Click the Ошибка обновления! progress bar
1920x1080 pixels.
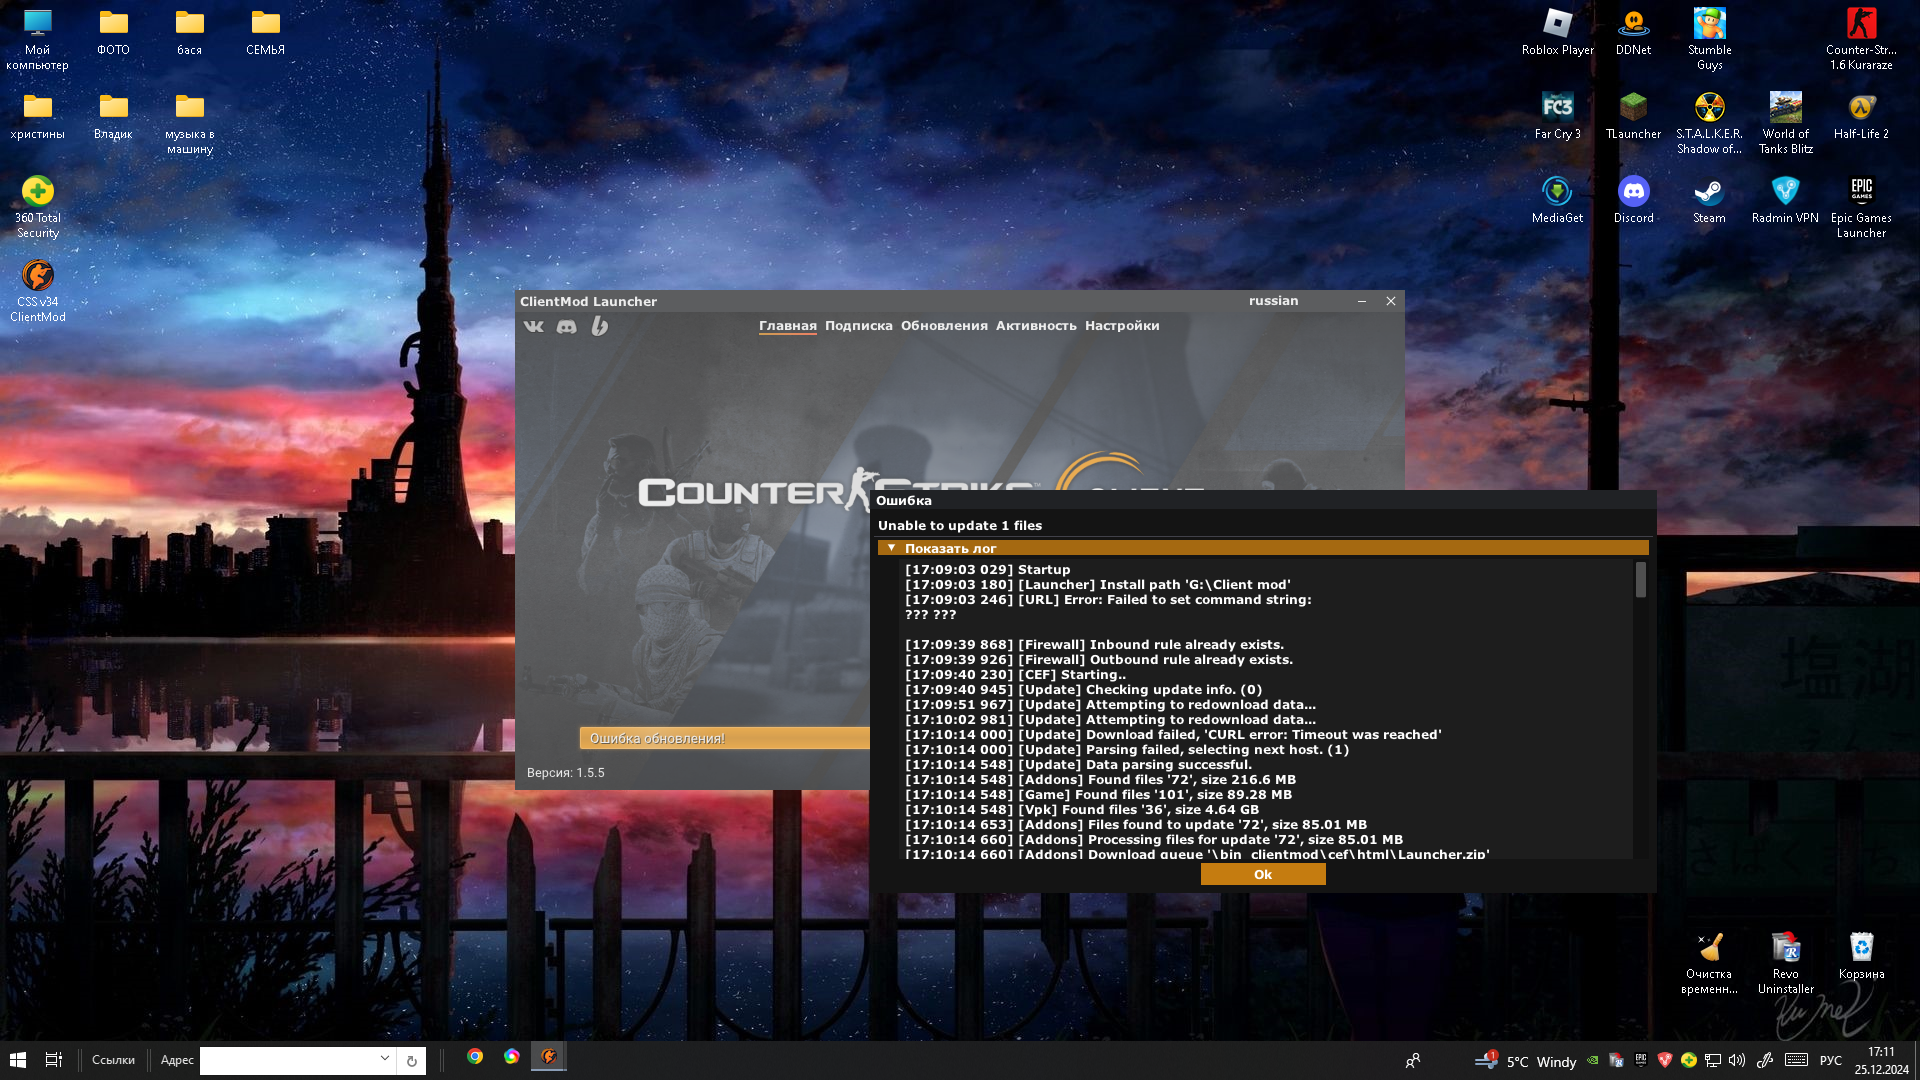725,738
